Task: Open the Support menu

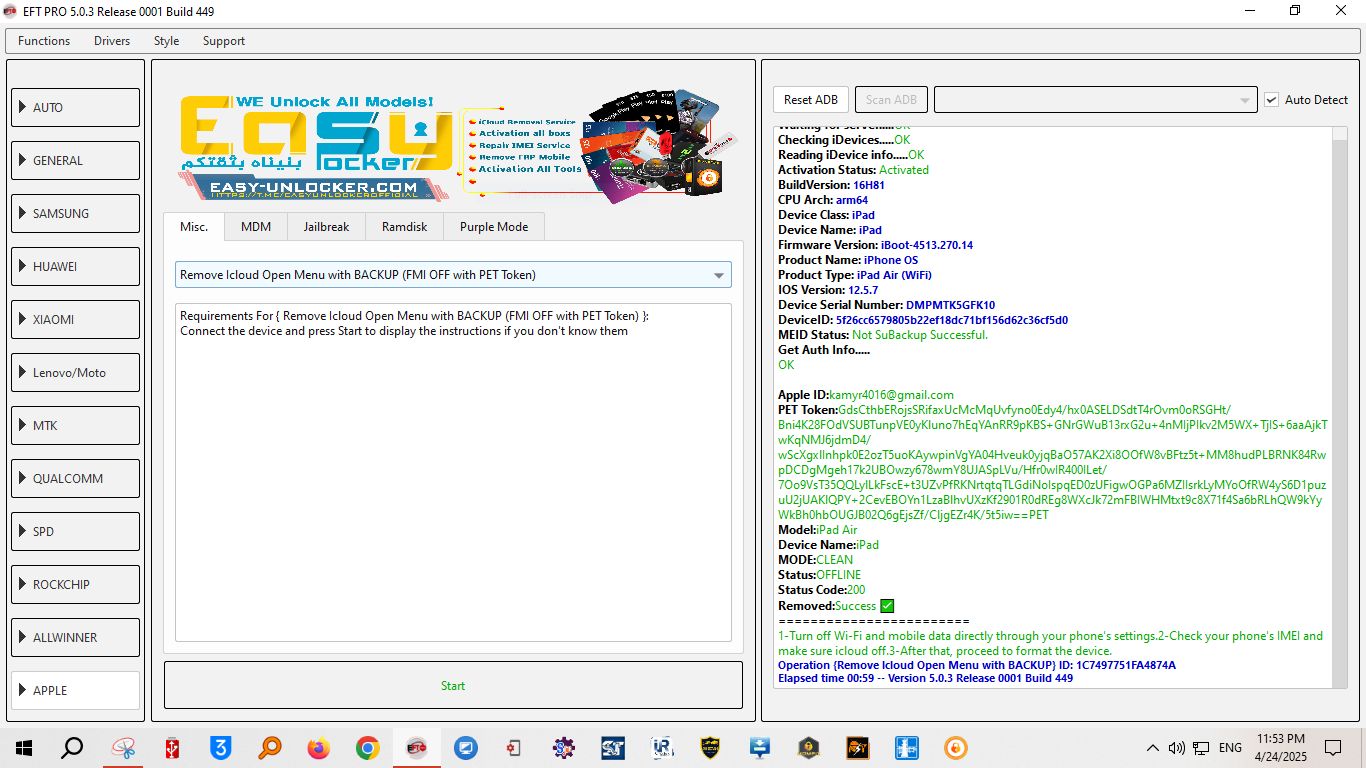Action: coord(224,41)
